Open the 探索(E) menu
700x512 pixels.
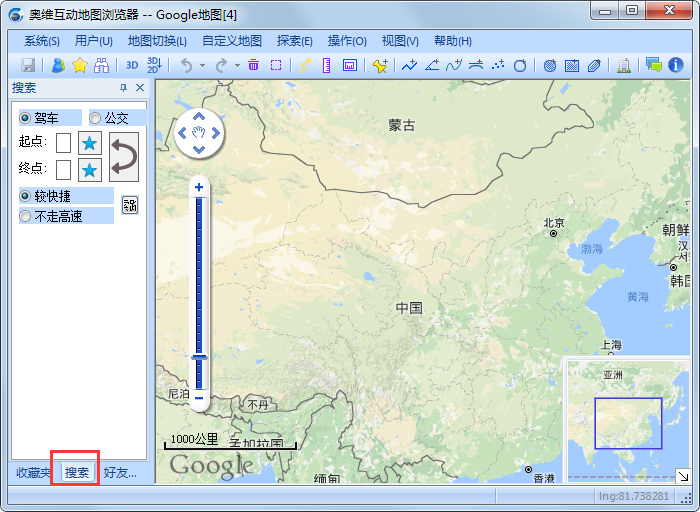click(x=295, y=41)
